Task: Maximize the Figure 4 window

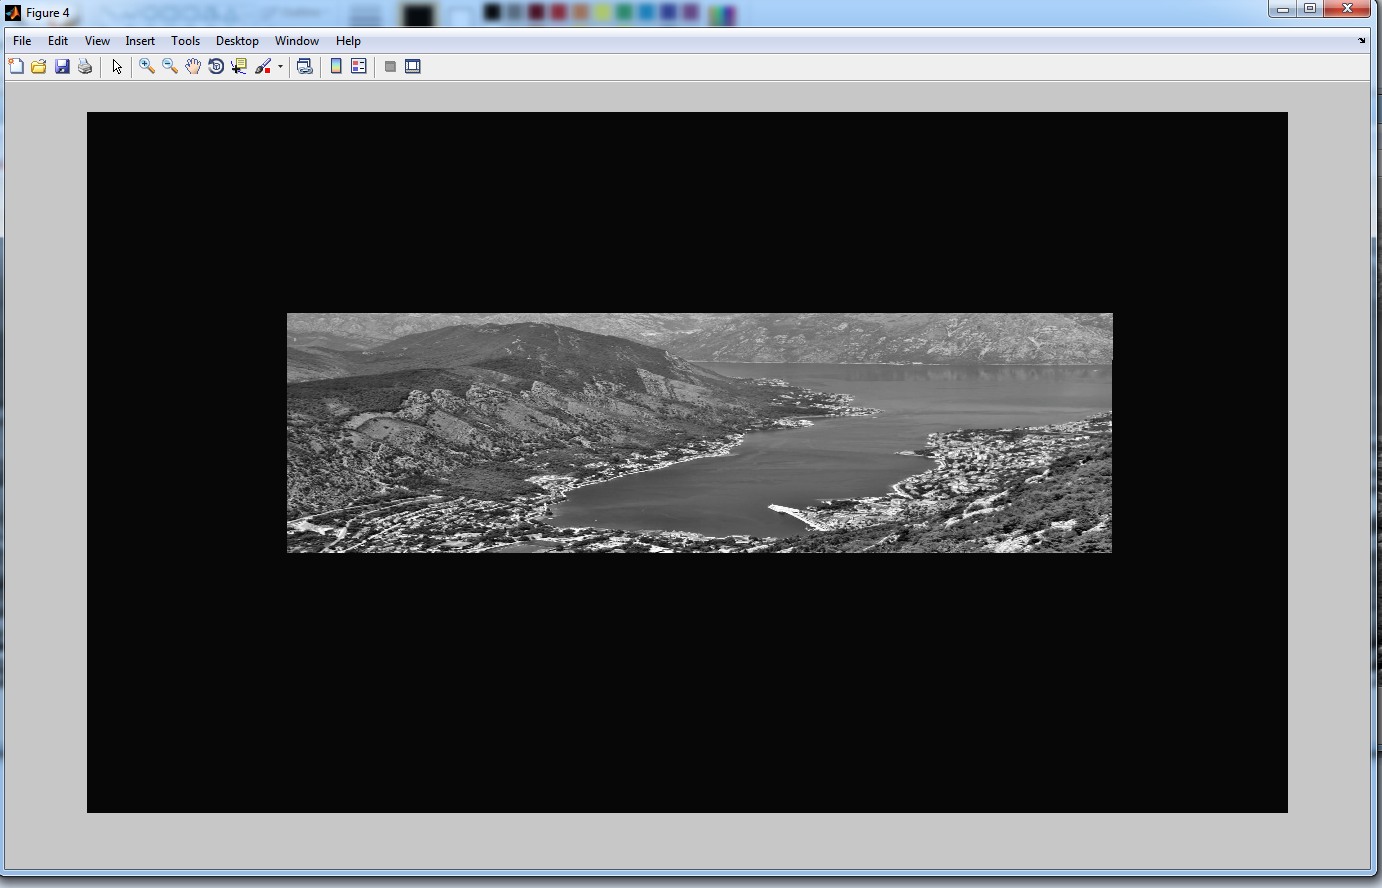Action: [1309, 9]
